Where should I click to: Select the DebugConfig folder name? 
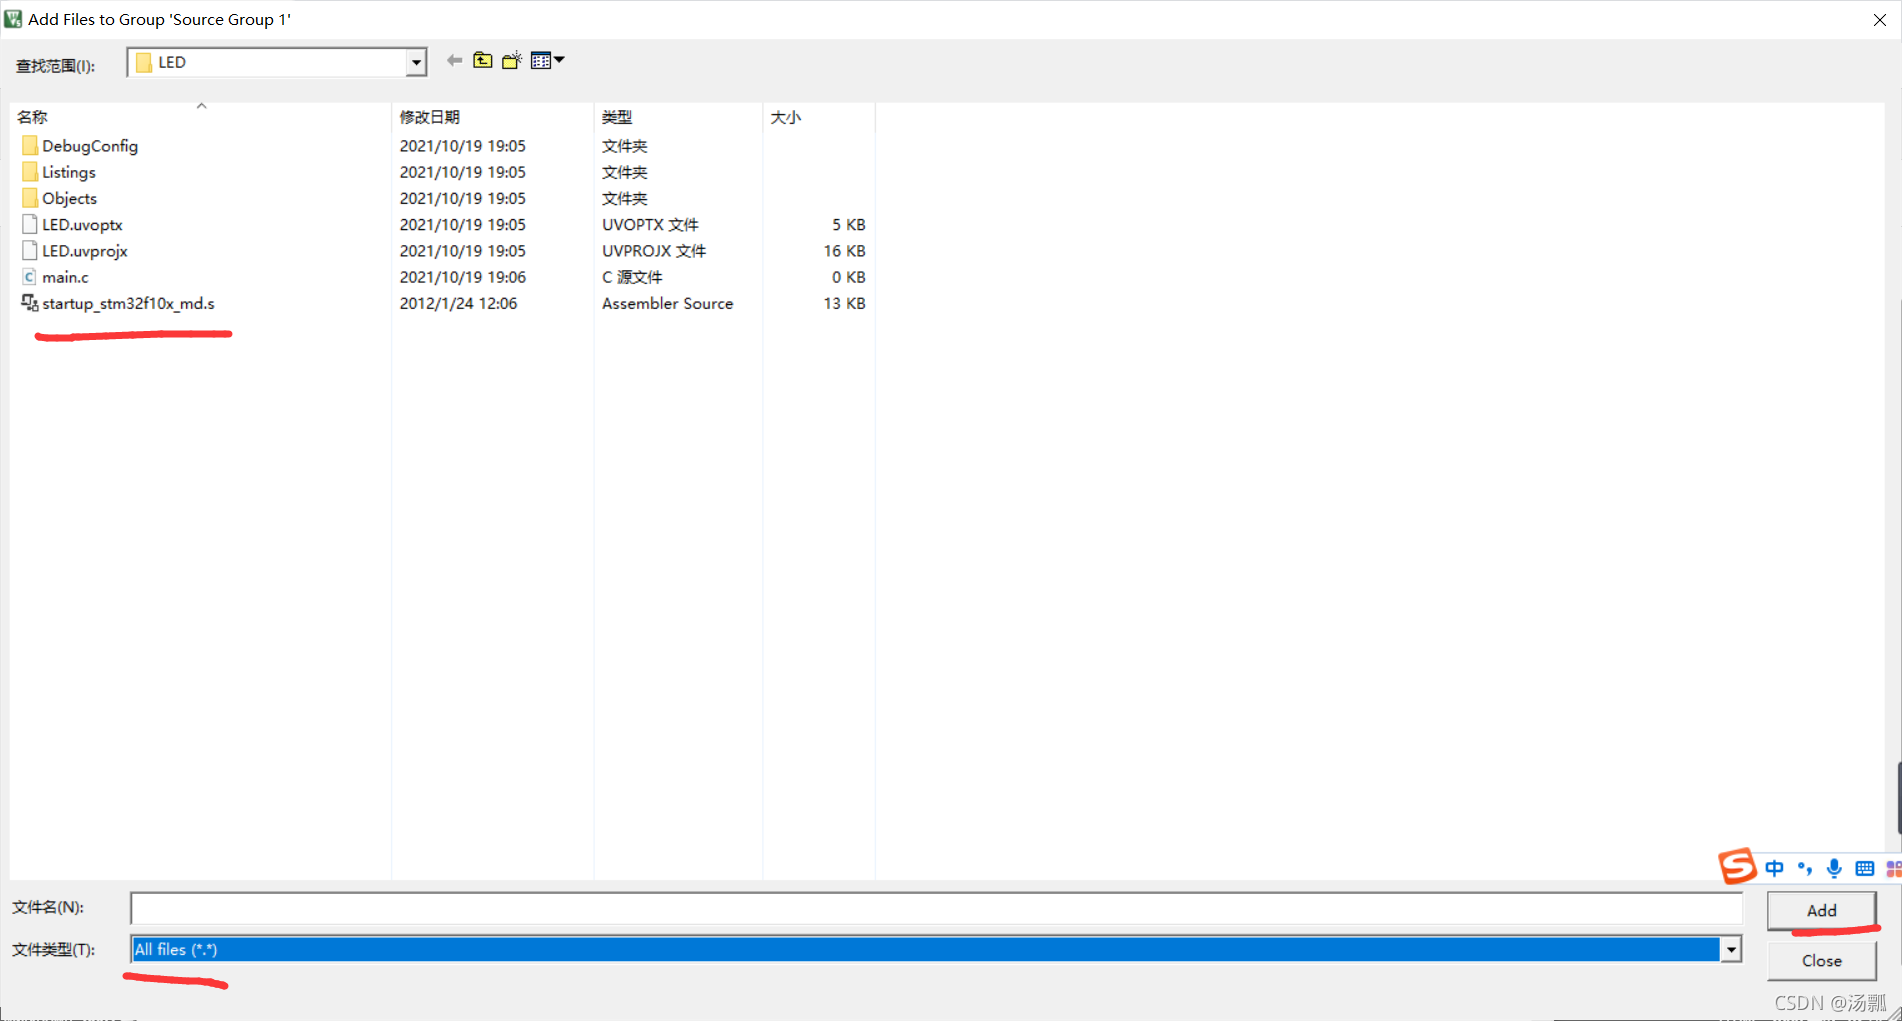tap(90, 146)
